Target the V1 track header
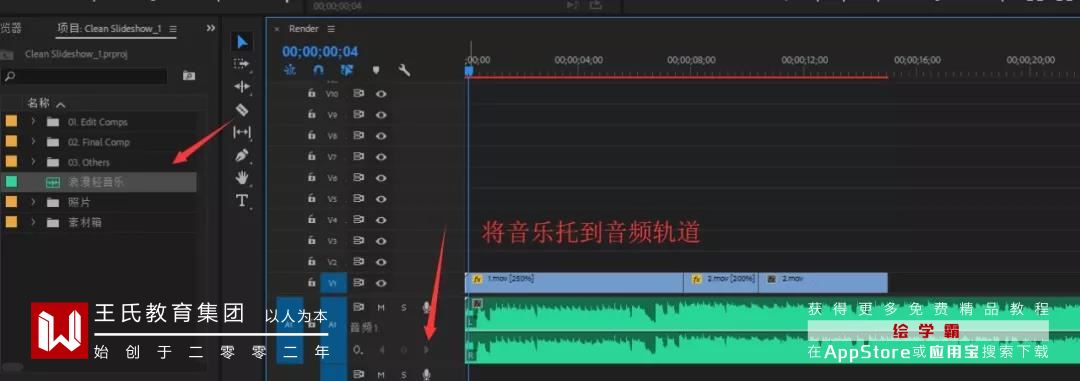Viewport: 1080px width, 381px height. click(333, 283)
